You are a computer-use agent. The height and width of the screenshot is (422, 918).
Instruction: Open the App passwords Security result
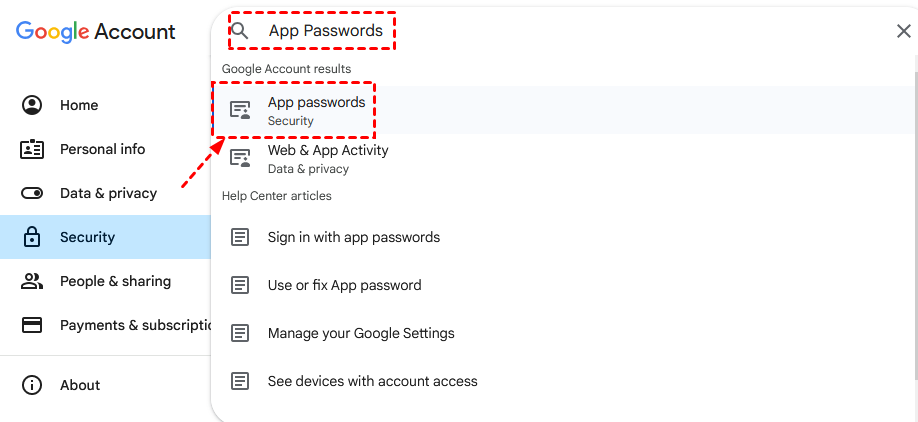[316, 110]
